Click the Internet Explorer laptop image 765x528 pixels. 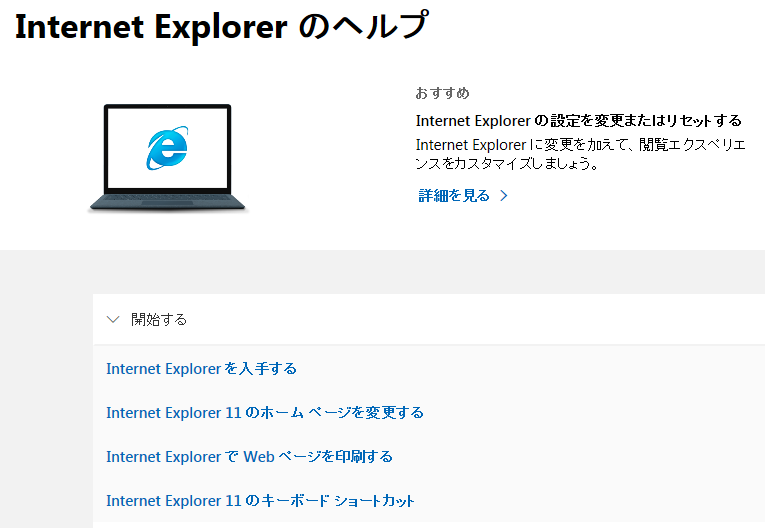[x=167, y=158]
